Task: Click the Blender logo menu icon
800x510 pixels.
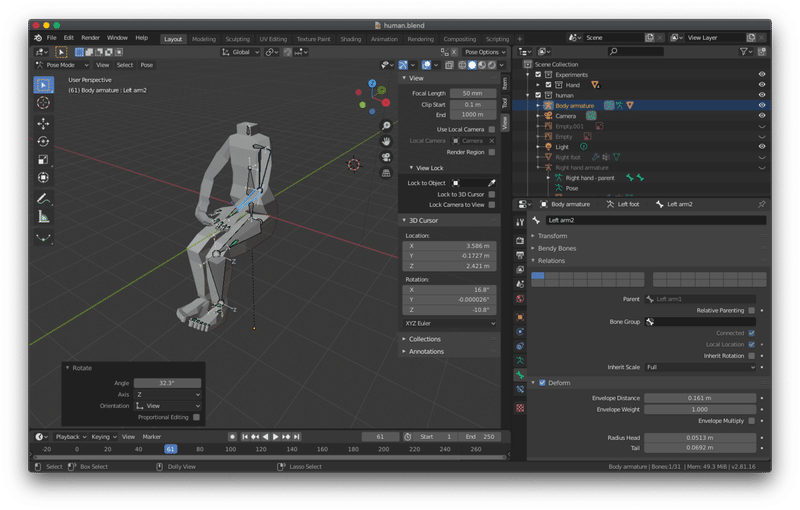Action: (x=38, y=38)
